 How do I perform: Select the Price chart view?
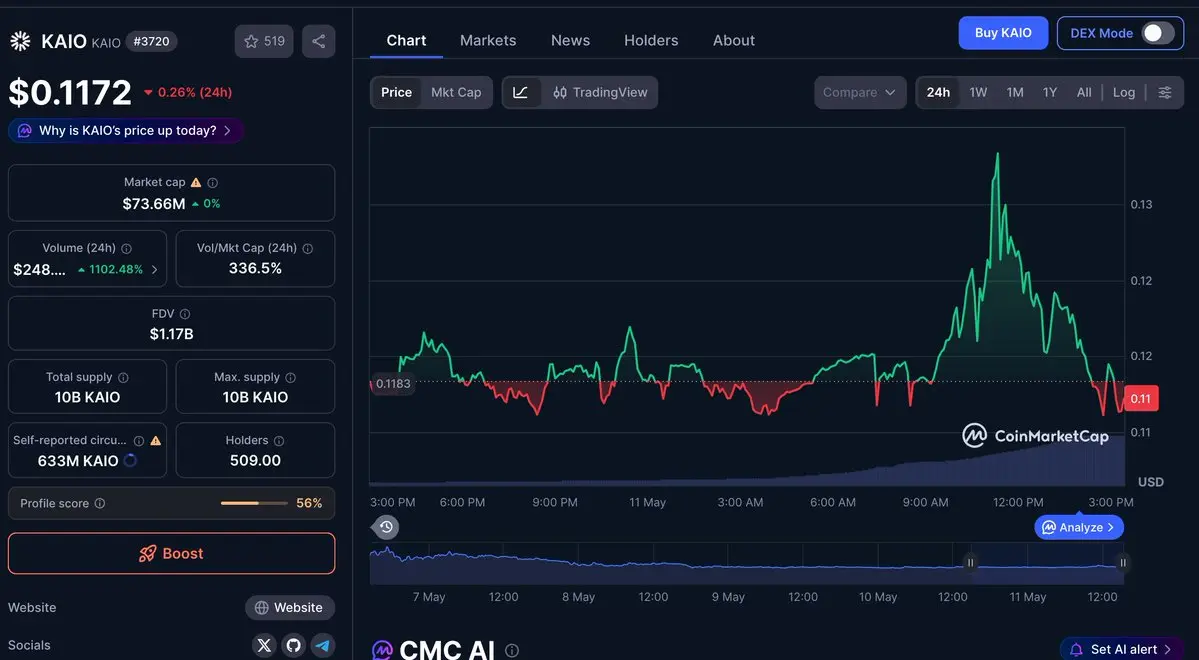pyautogui.click(x=396, y=93)
